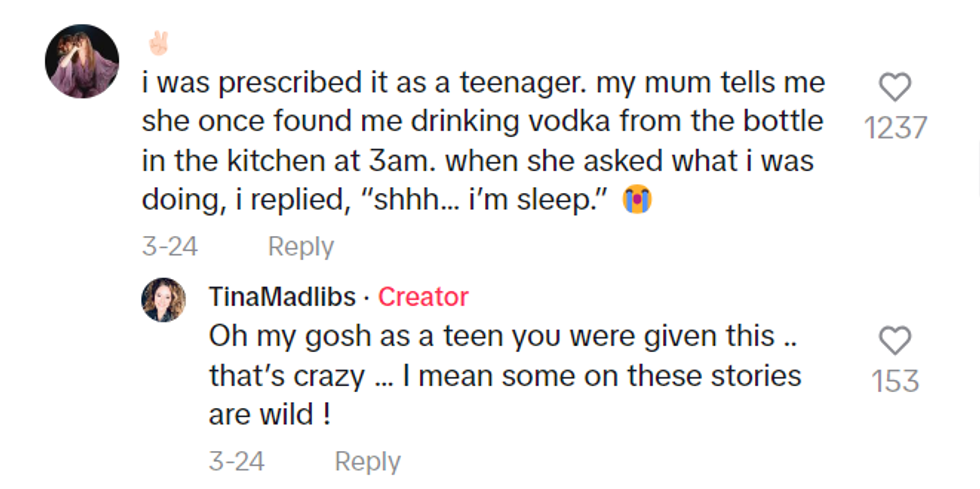Click the 3-24 date on the top comment
This screenshot has height=489, width=980.
169,246
